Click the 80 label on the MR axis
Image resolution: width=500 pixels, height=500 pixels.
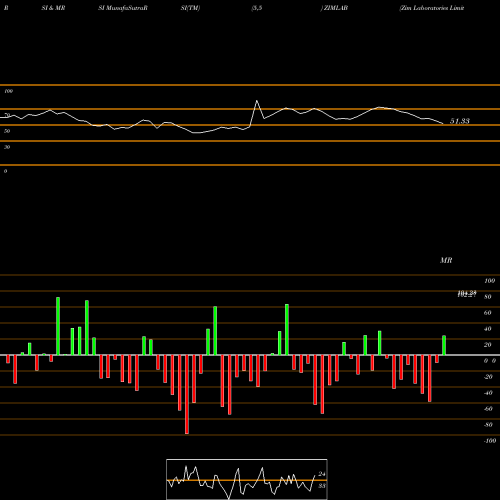coord(488,297)
